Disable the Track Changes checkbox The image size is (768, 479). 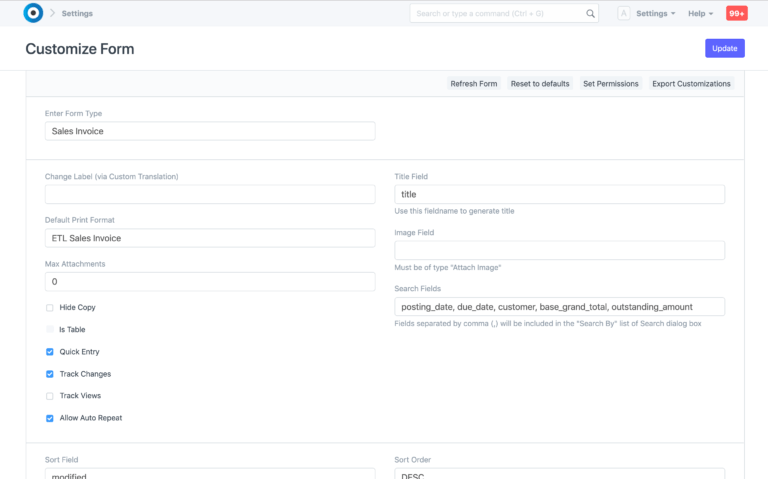pos(50,374)
